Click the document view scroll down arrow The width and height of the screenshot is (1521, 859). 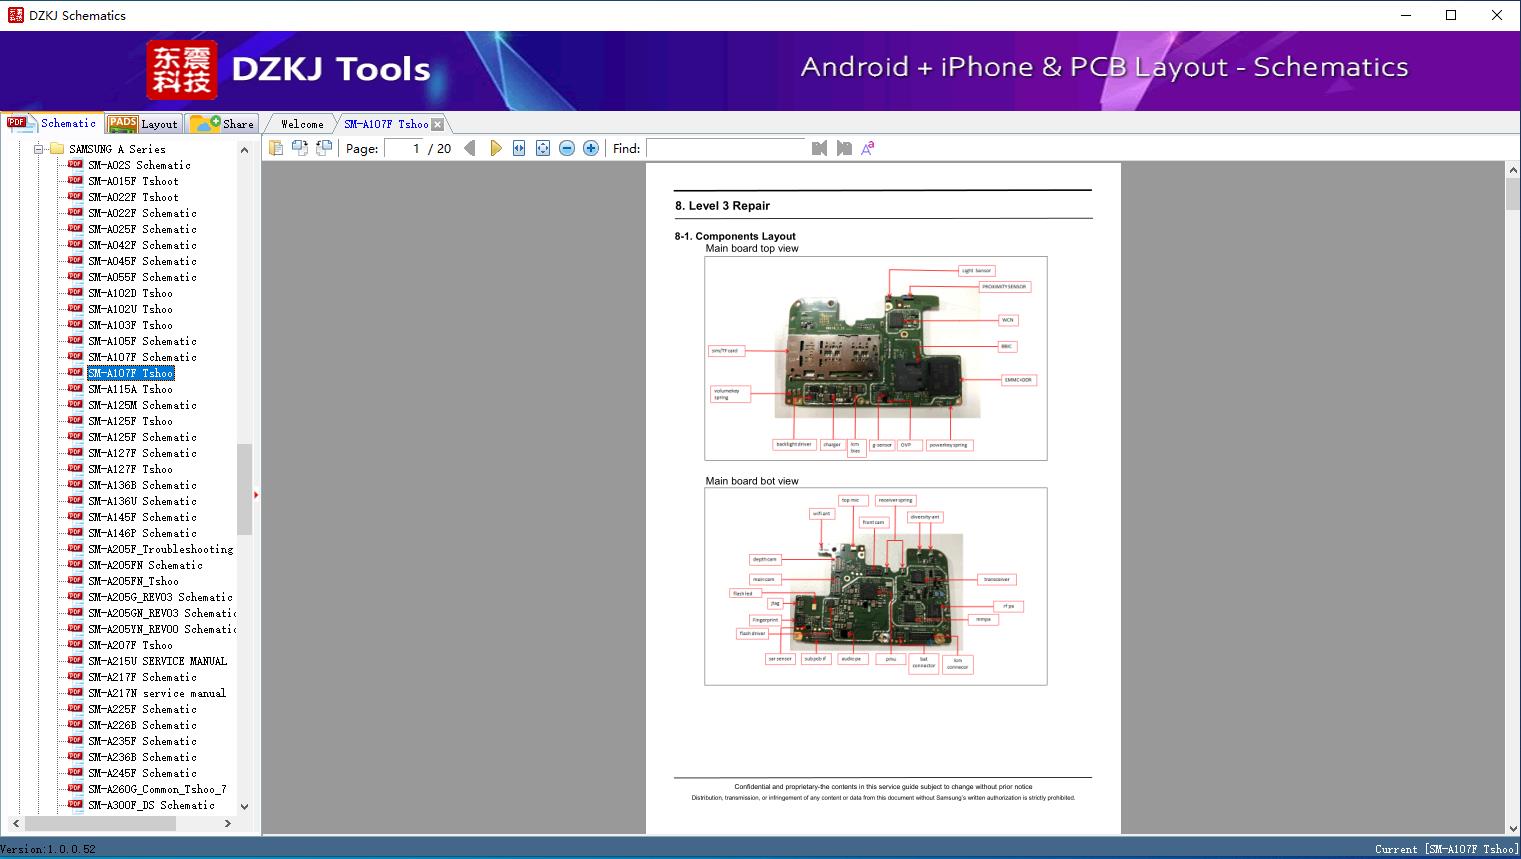pyautogui.click(x=1512, y=827)
